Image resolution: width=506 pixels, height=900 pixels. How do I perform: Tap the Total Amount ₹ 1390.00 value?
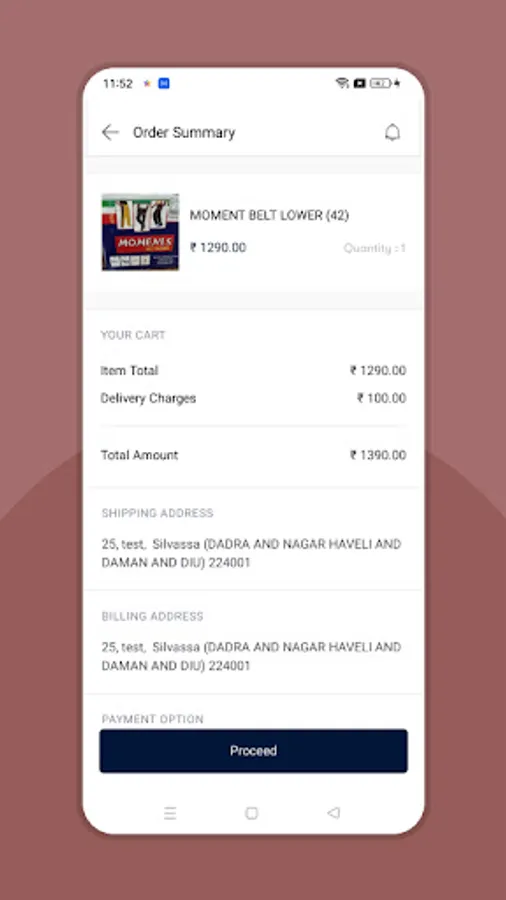point(378,455)
